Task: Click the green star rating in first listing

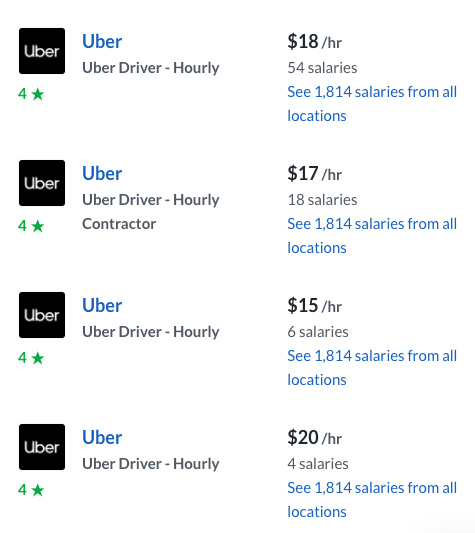Action: pos(31,94)
